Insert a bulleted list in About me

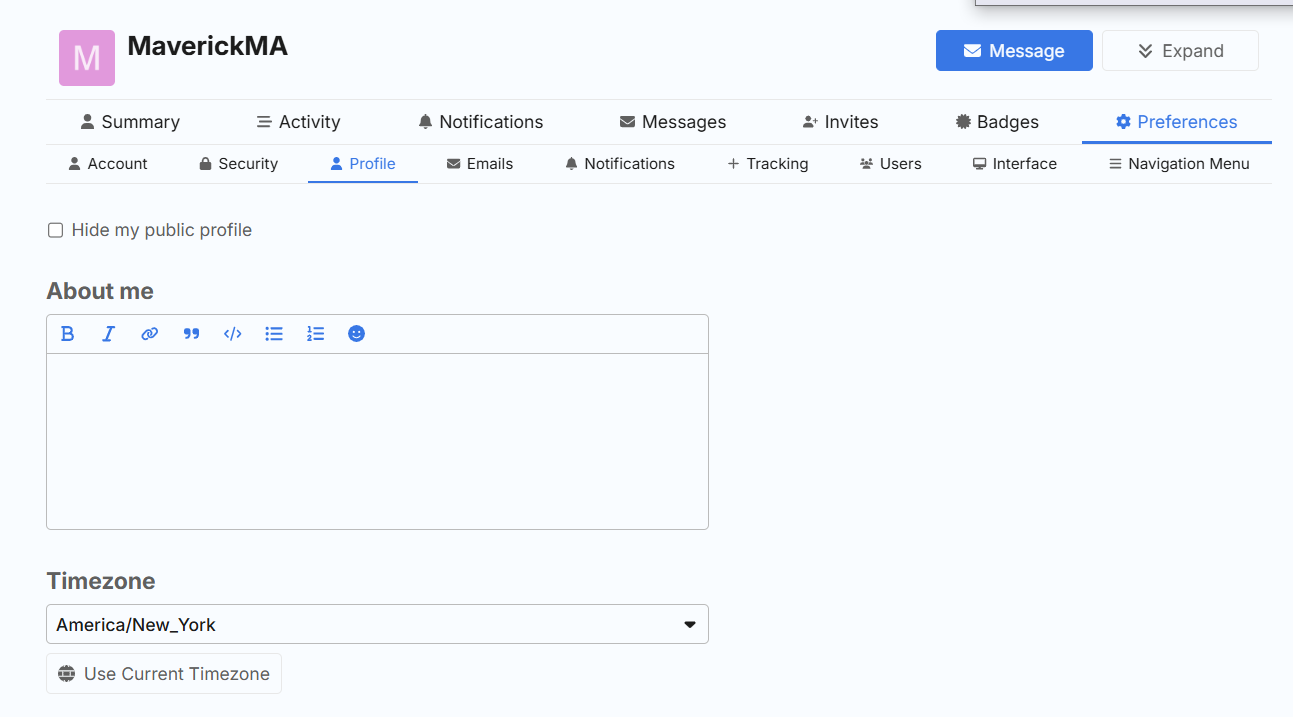pyautogui.click(x=274, y=334)
